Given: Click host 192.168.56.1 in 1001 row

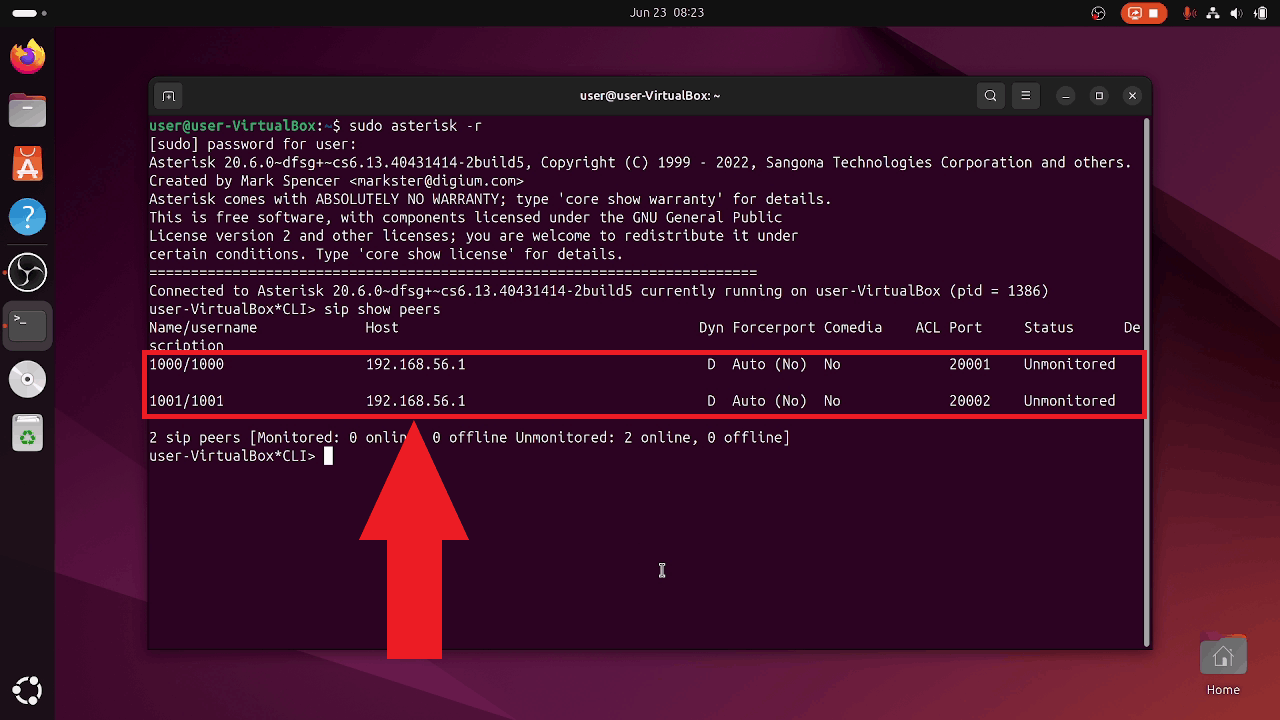Looking at the screenshot, I should coord(415,401).
